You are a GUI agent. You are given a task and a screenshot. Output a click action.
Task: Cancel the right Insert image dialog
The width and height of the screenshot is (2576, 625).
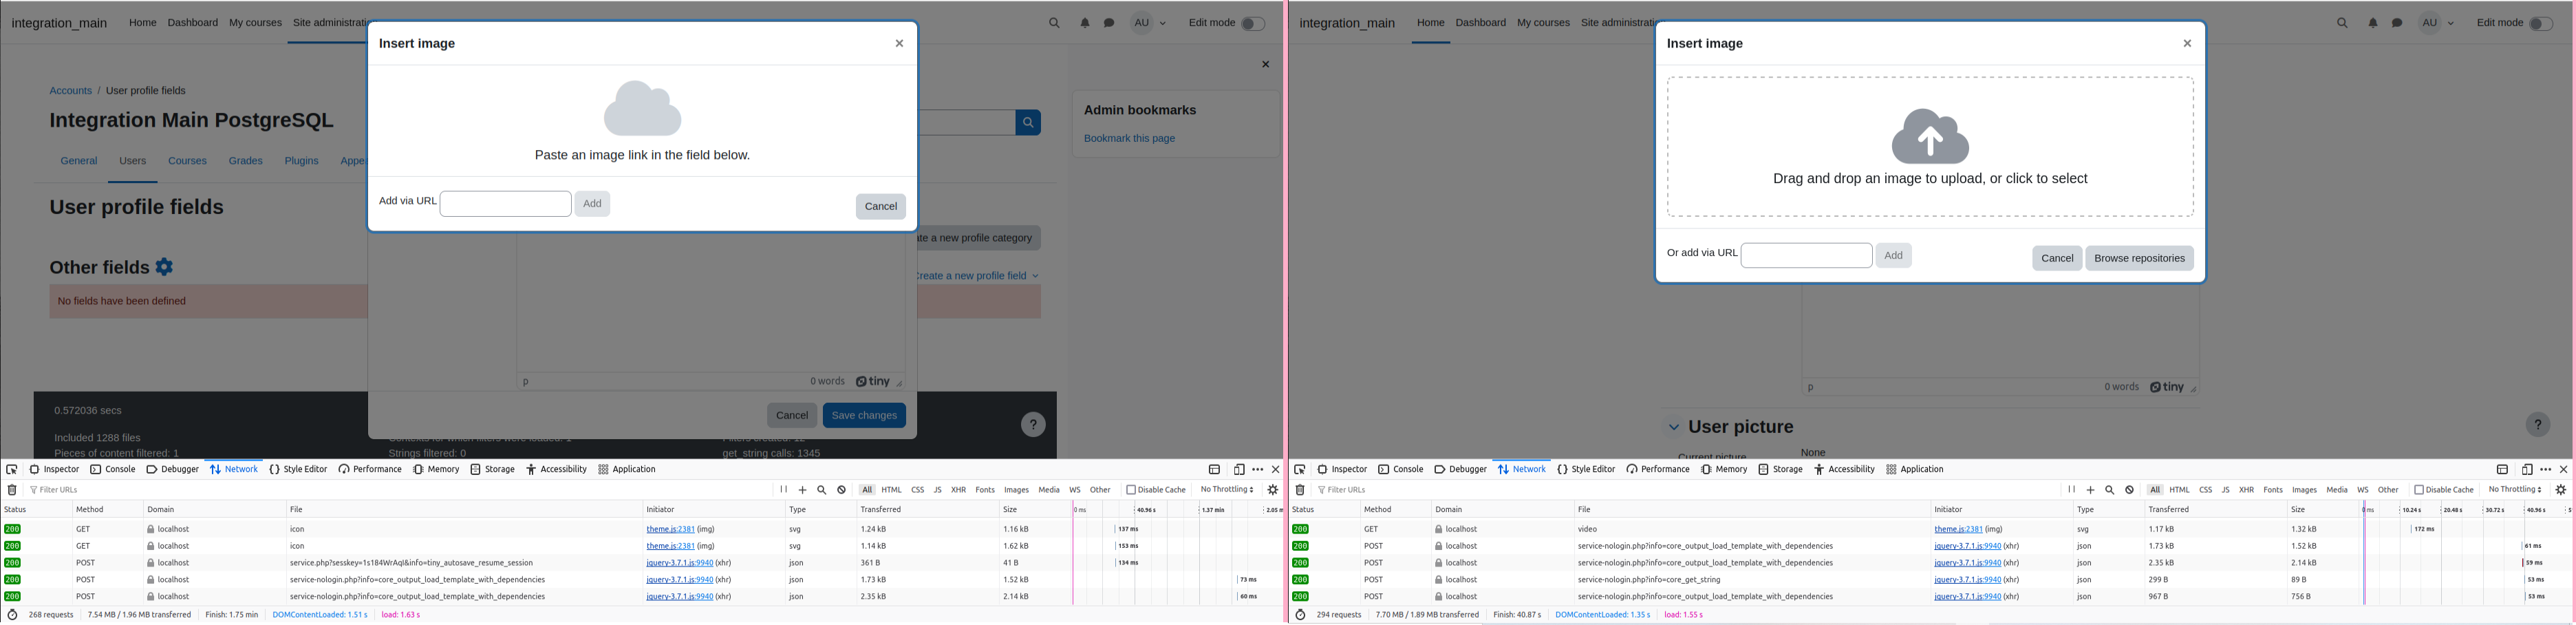2057,259
